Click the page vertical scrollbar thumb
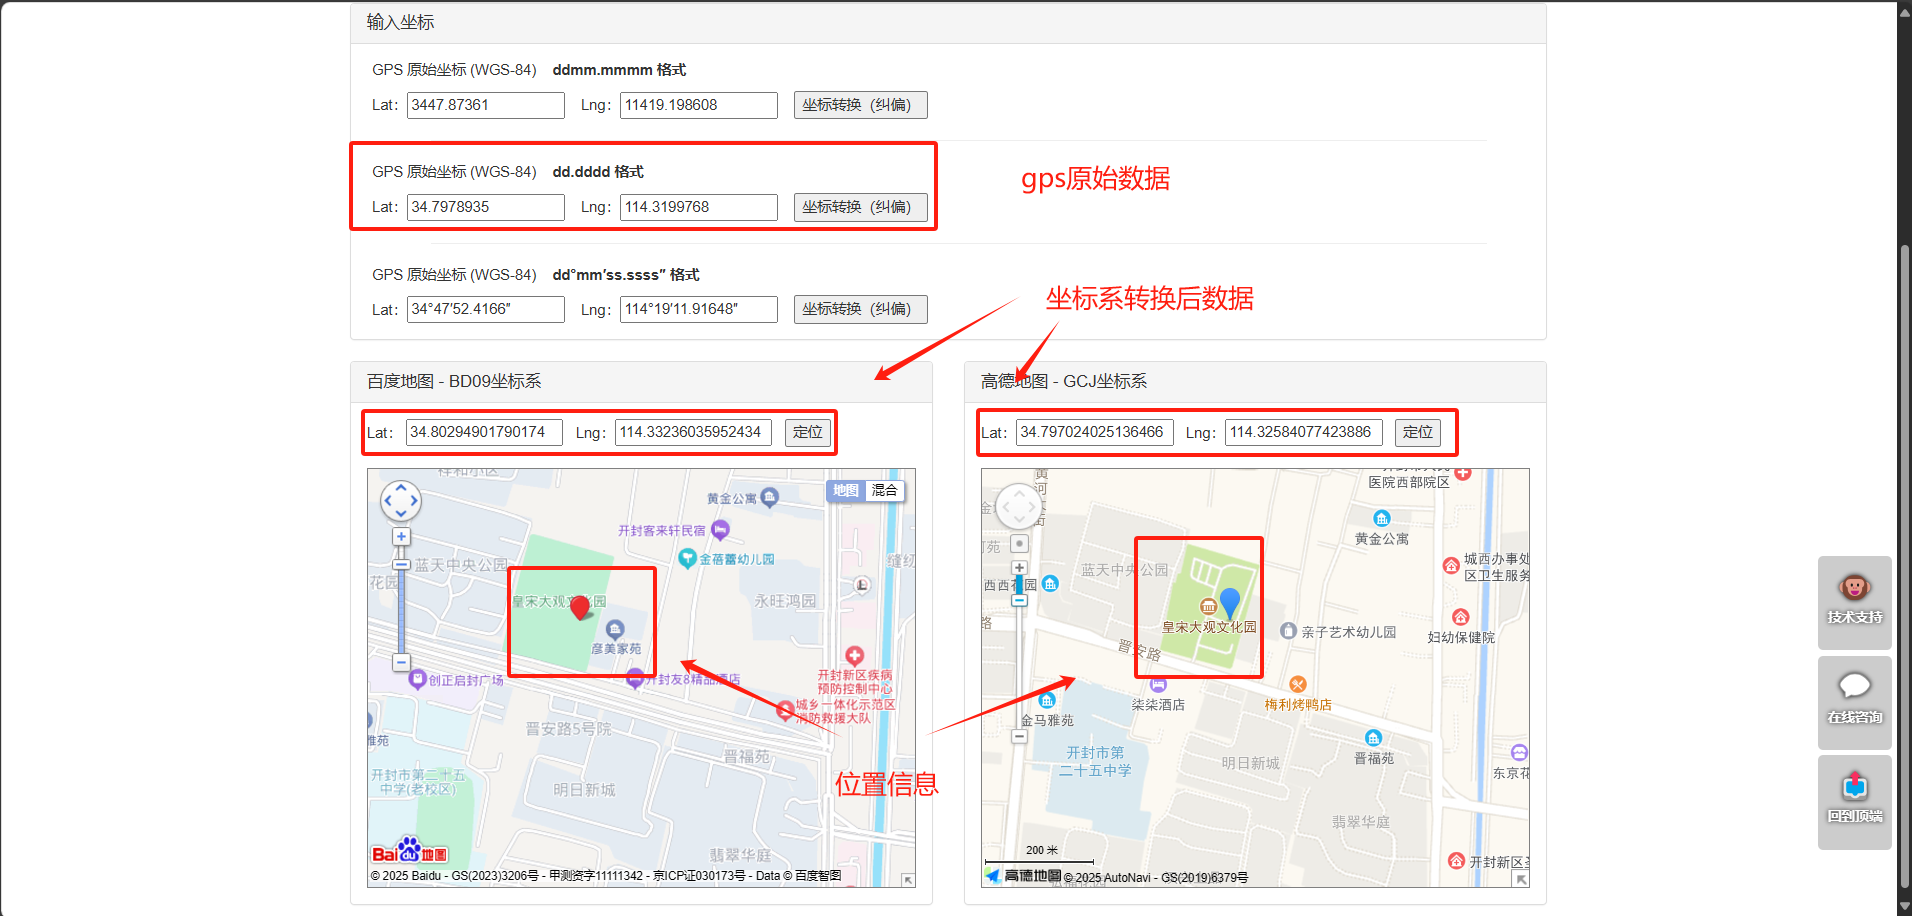The width and height of the screenshot is (1912, 916). pos(1904,565)
